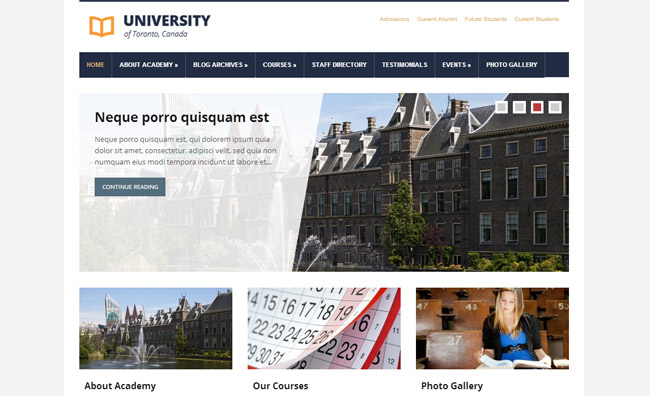
Task: Open the Photo Gallery student thumbnail
Action: pos(492,328)
